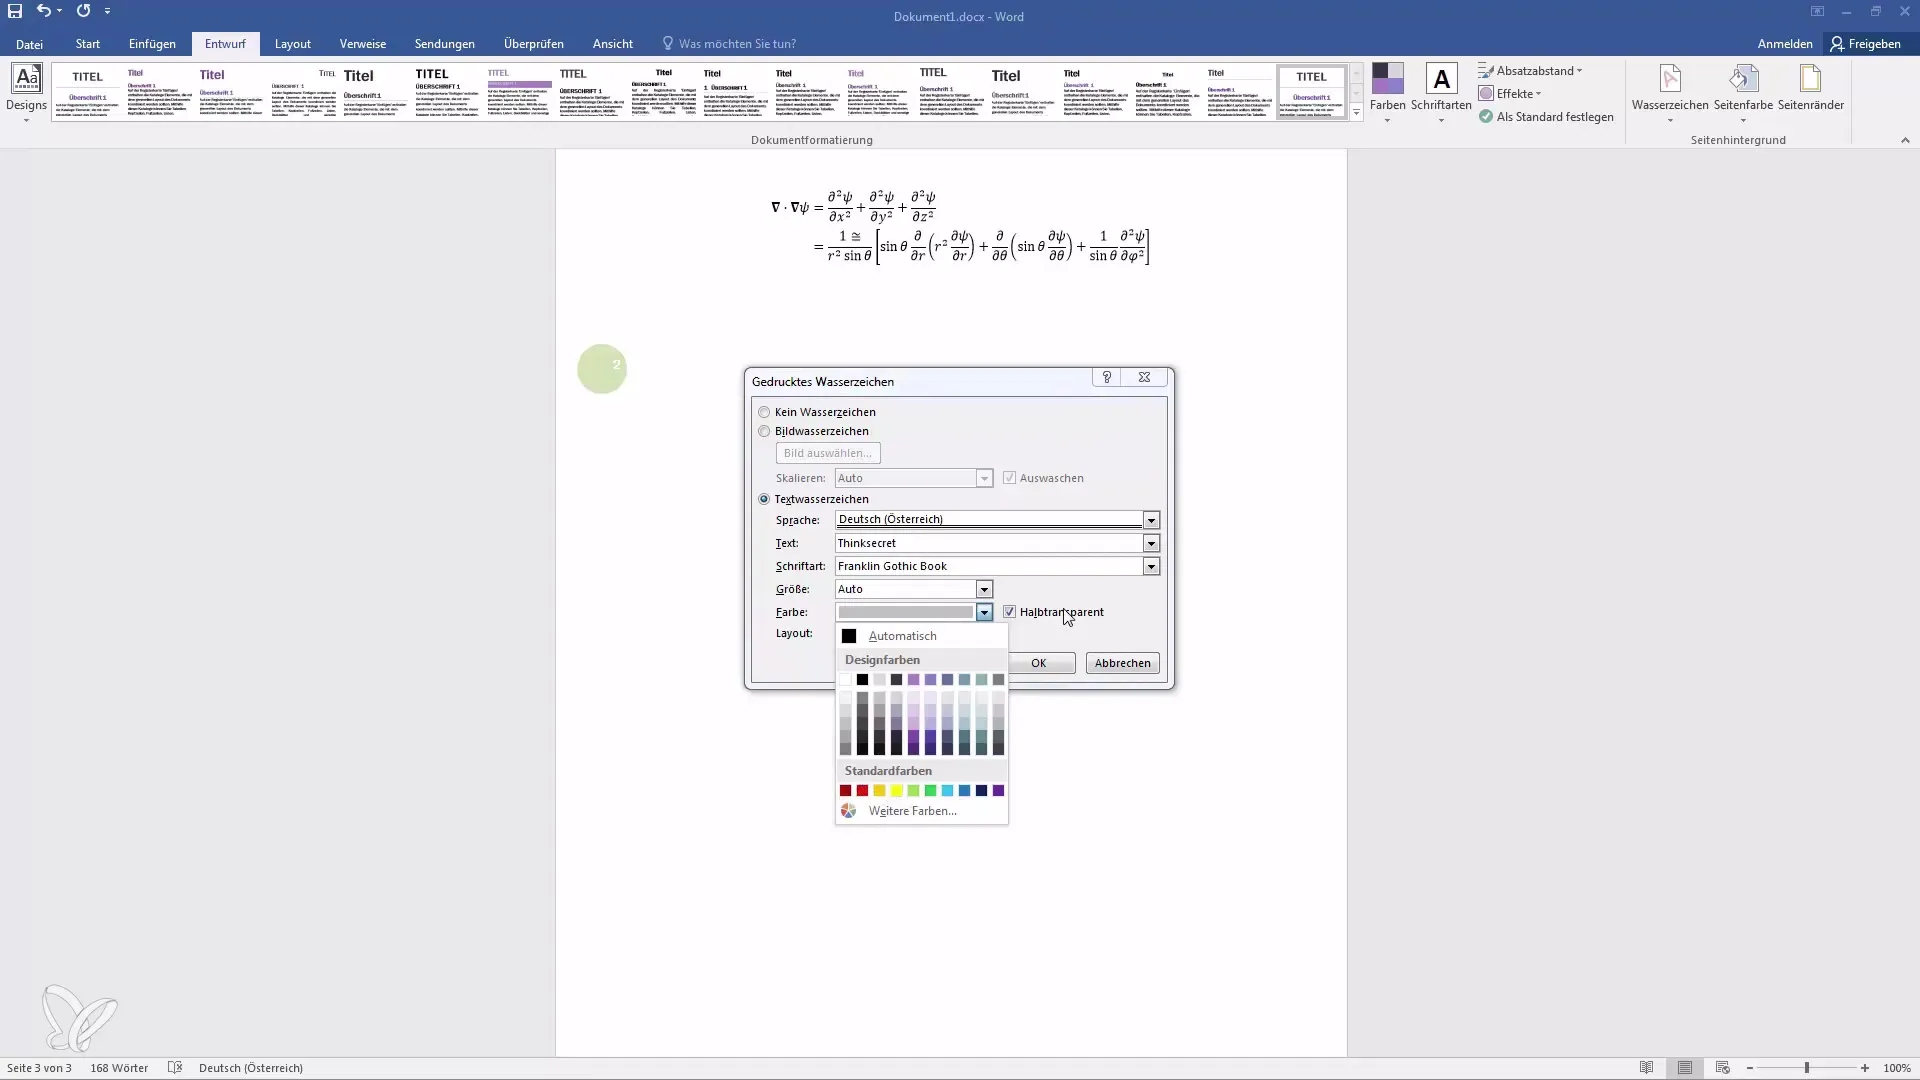Click the Deutsch (Österreich) status bar language
1920x1080 pixels.
251,1068
